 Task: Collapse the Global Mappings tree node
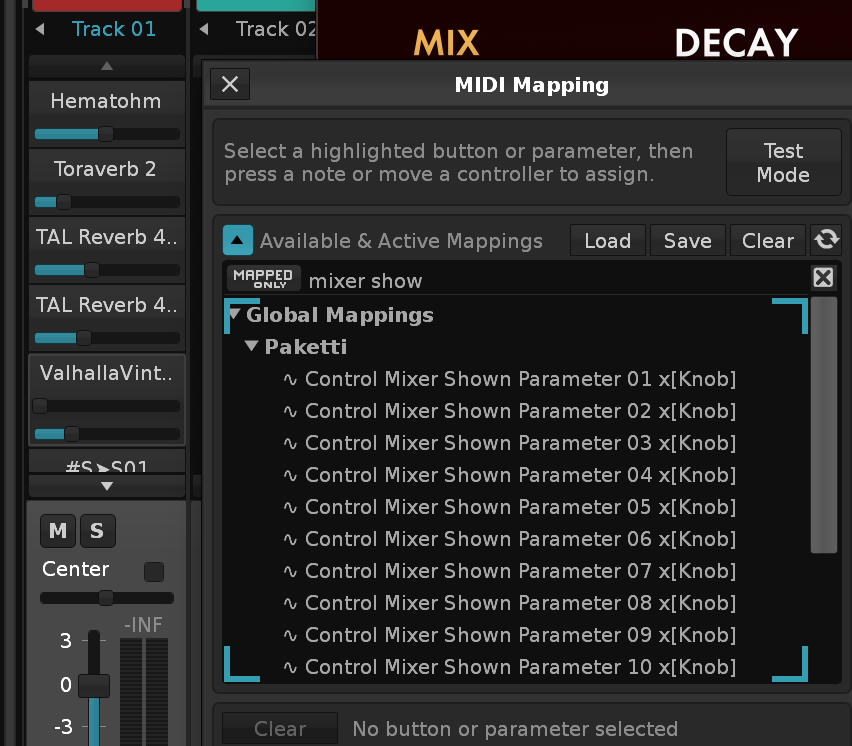[x=235, y=315]
